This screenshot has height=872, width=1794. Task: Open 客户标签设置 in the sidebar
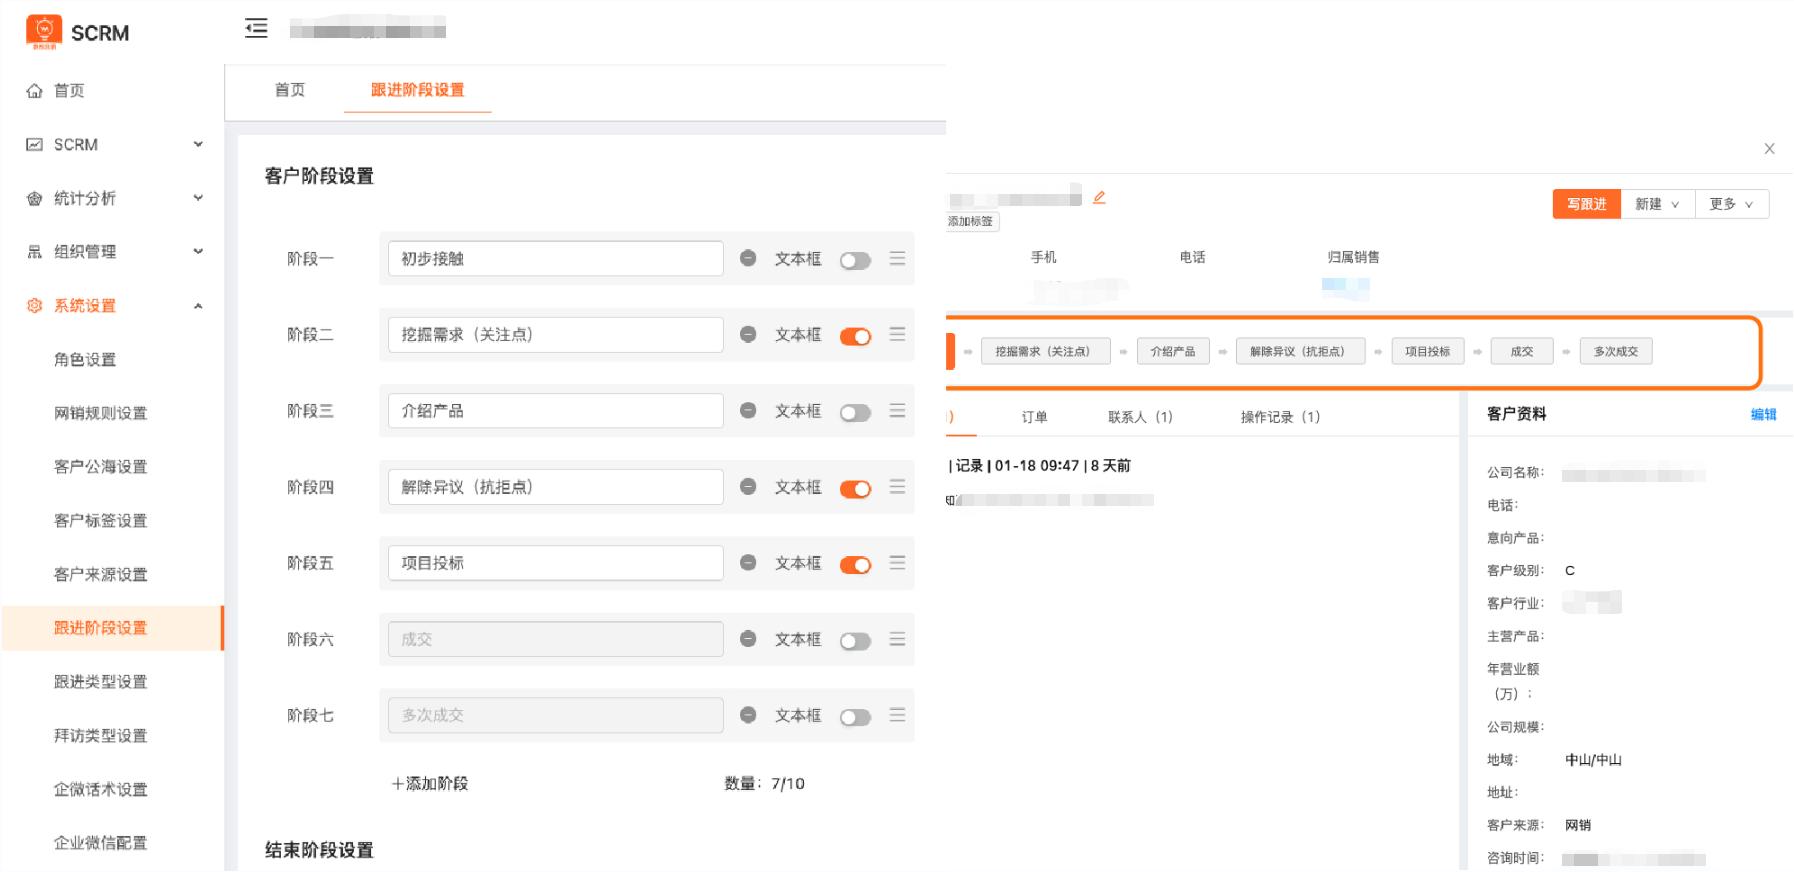[100, 521]
